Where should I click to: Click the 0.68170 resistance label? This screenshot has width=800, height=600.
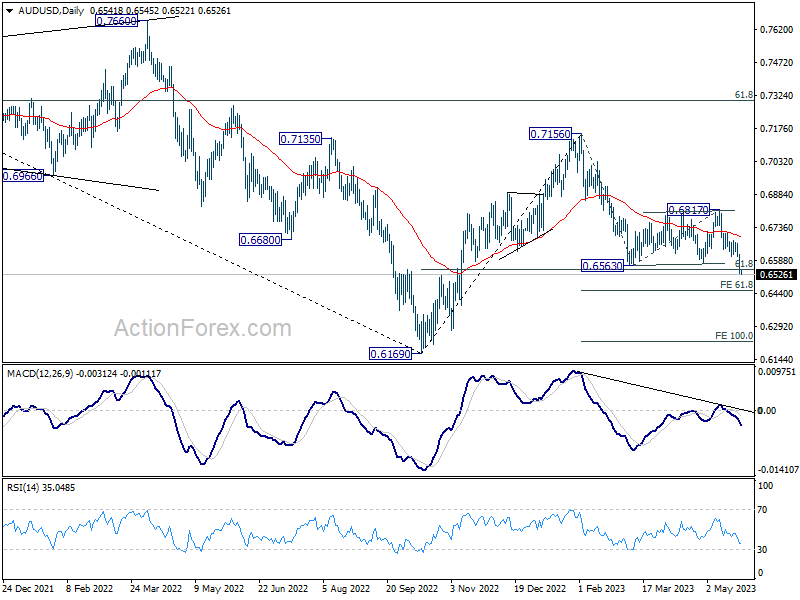coord(688,209)
